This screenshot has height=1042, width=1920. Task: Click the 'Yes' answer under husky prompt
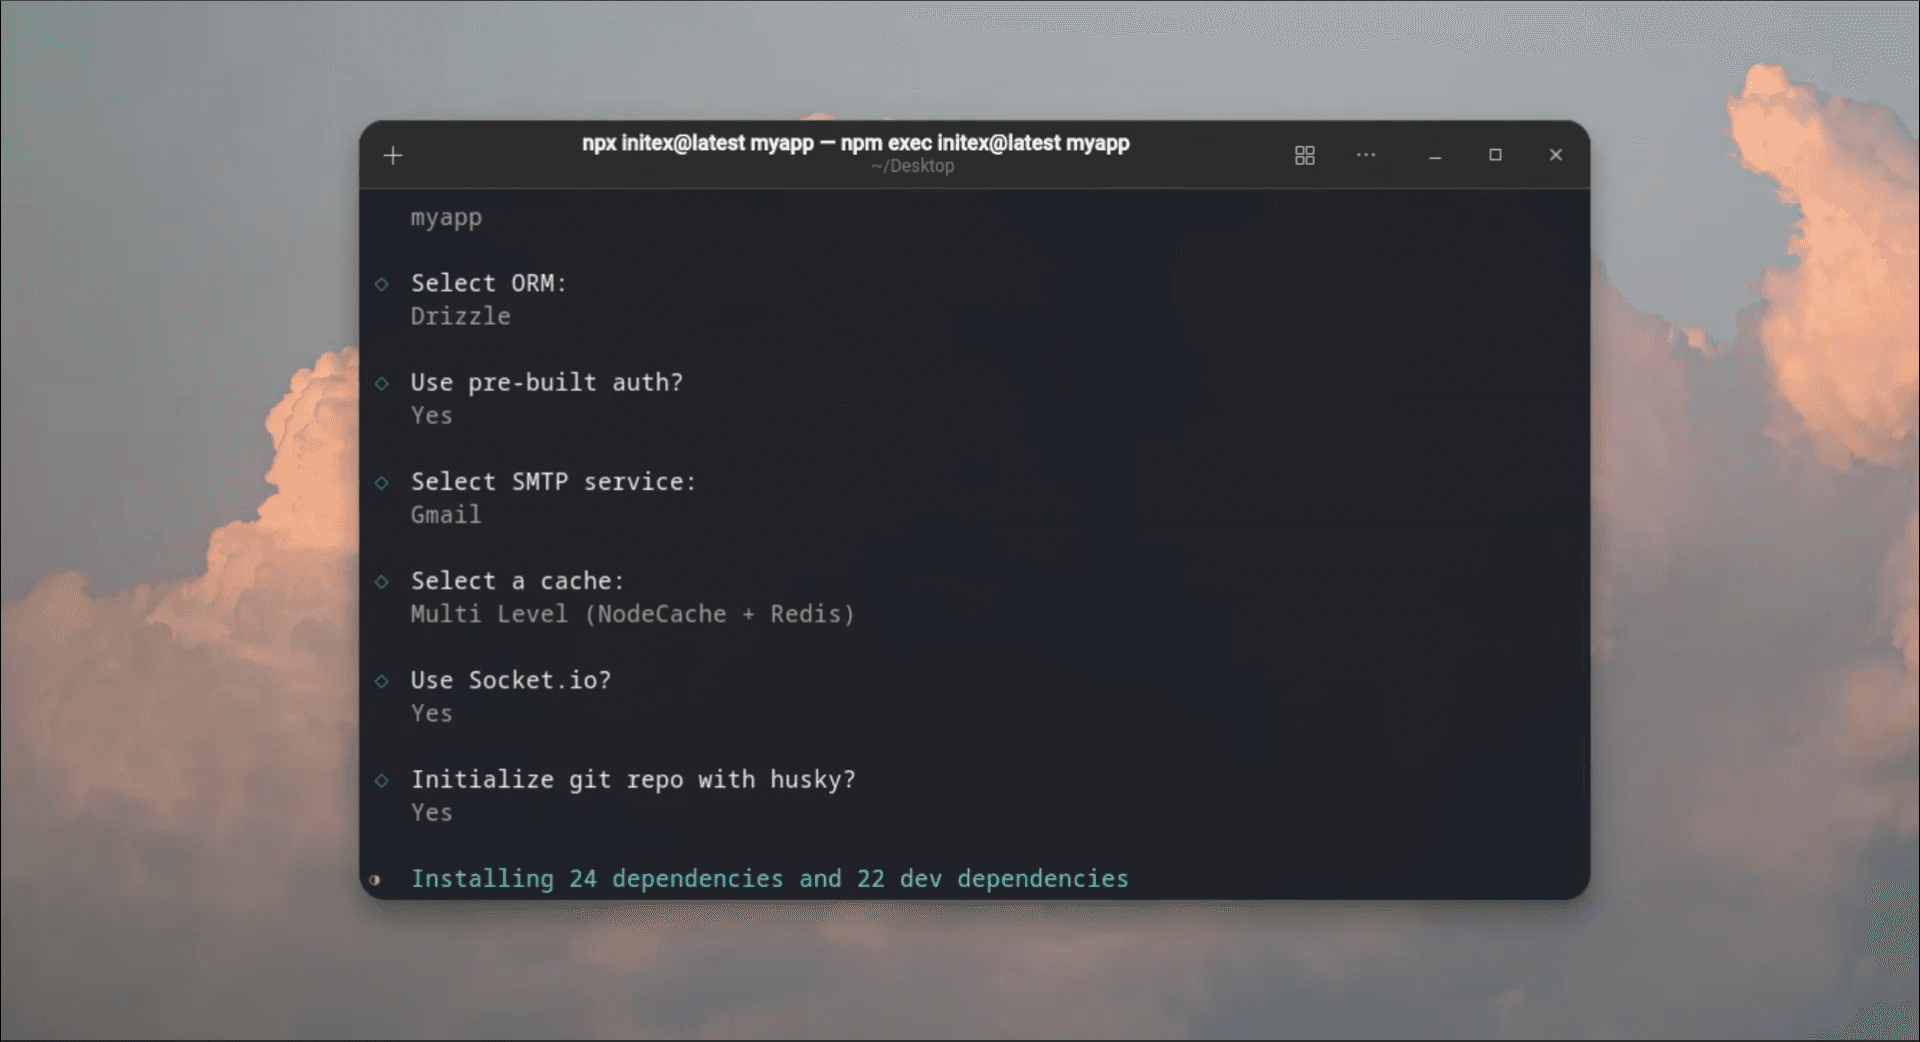click(431, 812)
